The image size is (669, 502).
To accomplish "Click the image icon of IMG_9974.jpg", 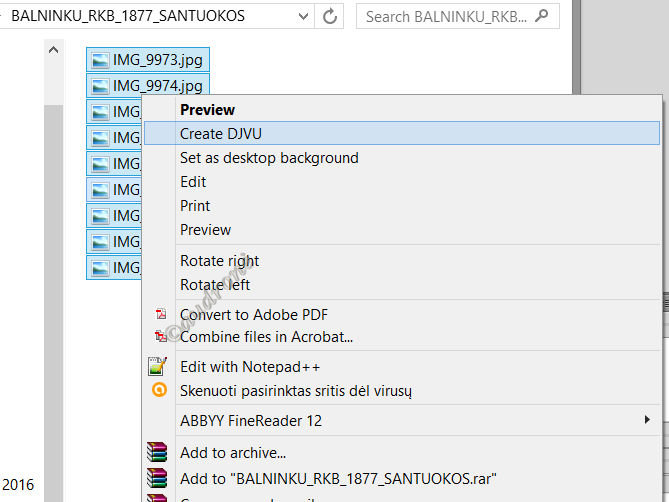I will tap(100, 86).
